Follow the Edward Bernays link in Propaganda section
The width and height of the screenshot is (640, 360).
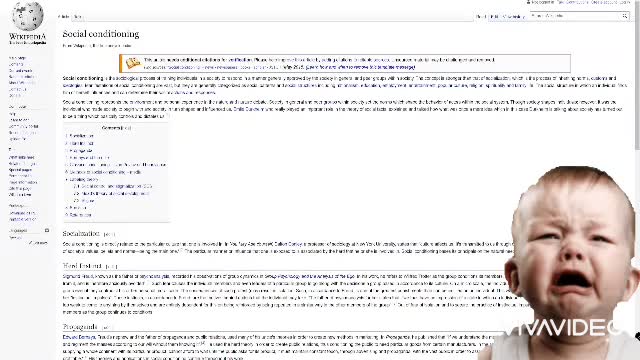coord(79,337)
